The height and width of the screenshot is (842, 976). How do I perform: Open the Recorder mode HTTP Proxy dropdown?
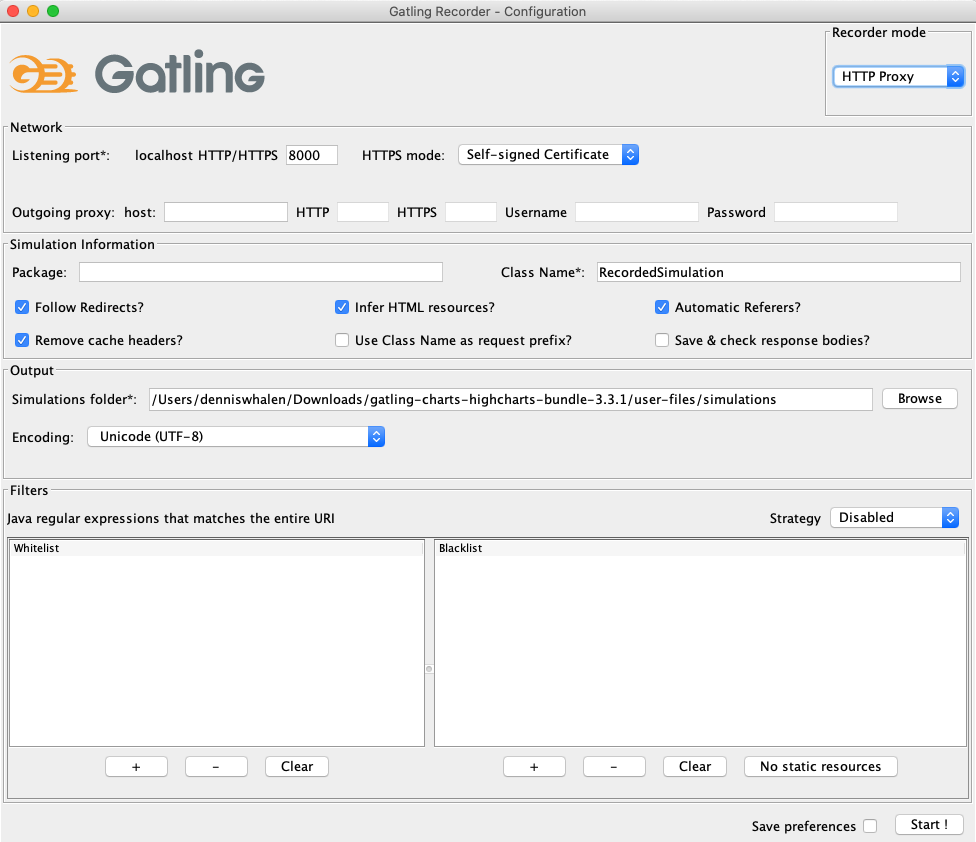tap(898, 77)
